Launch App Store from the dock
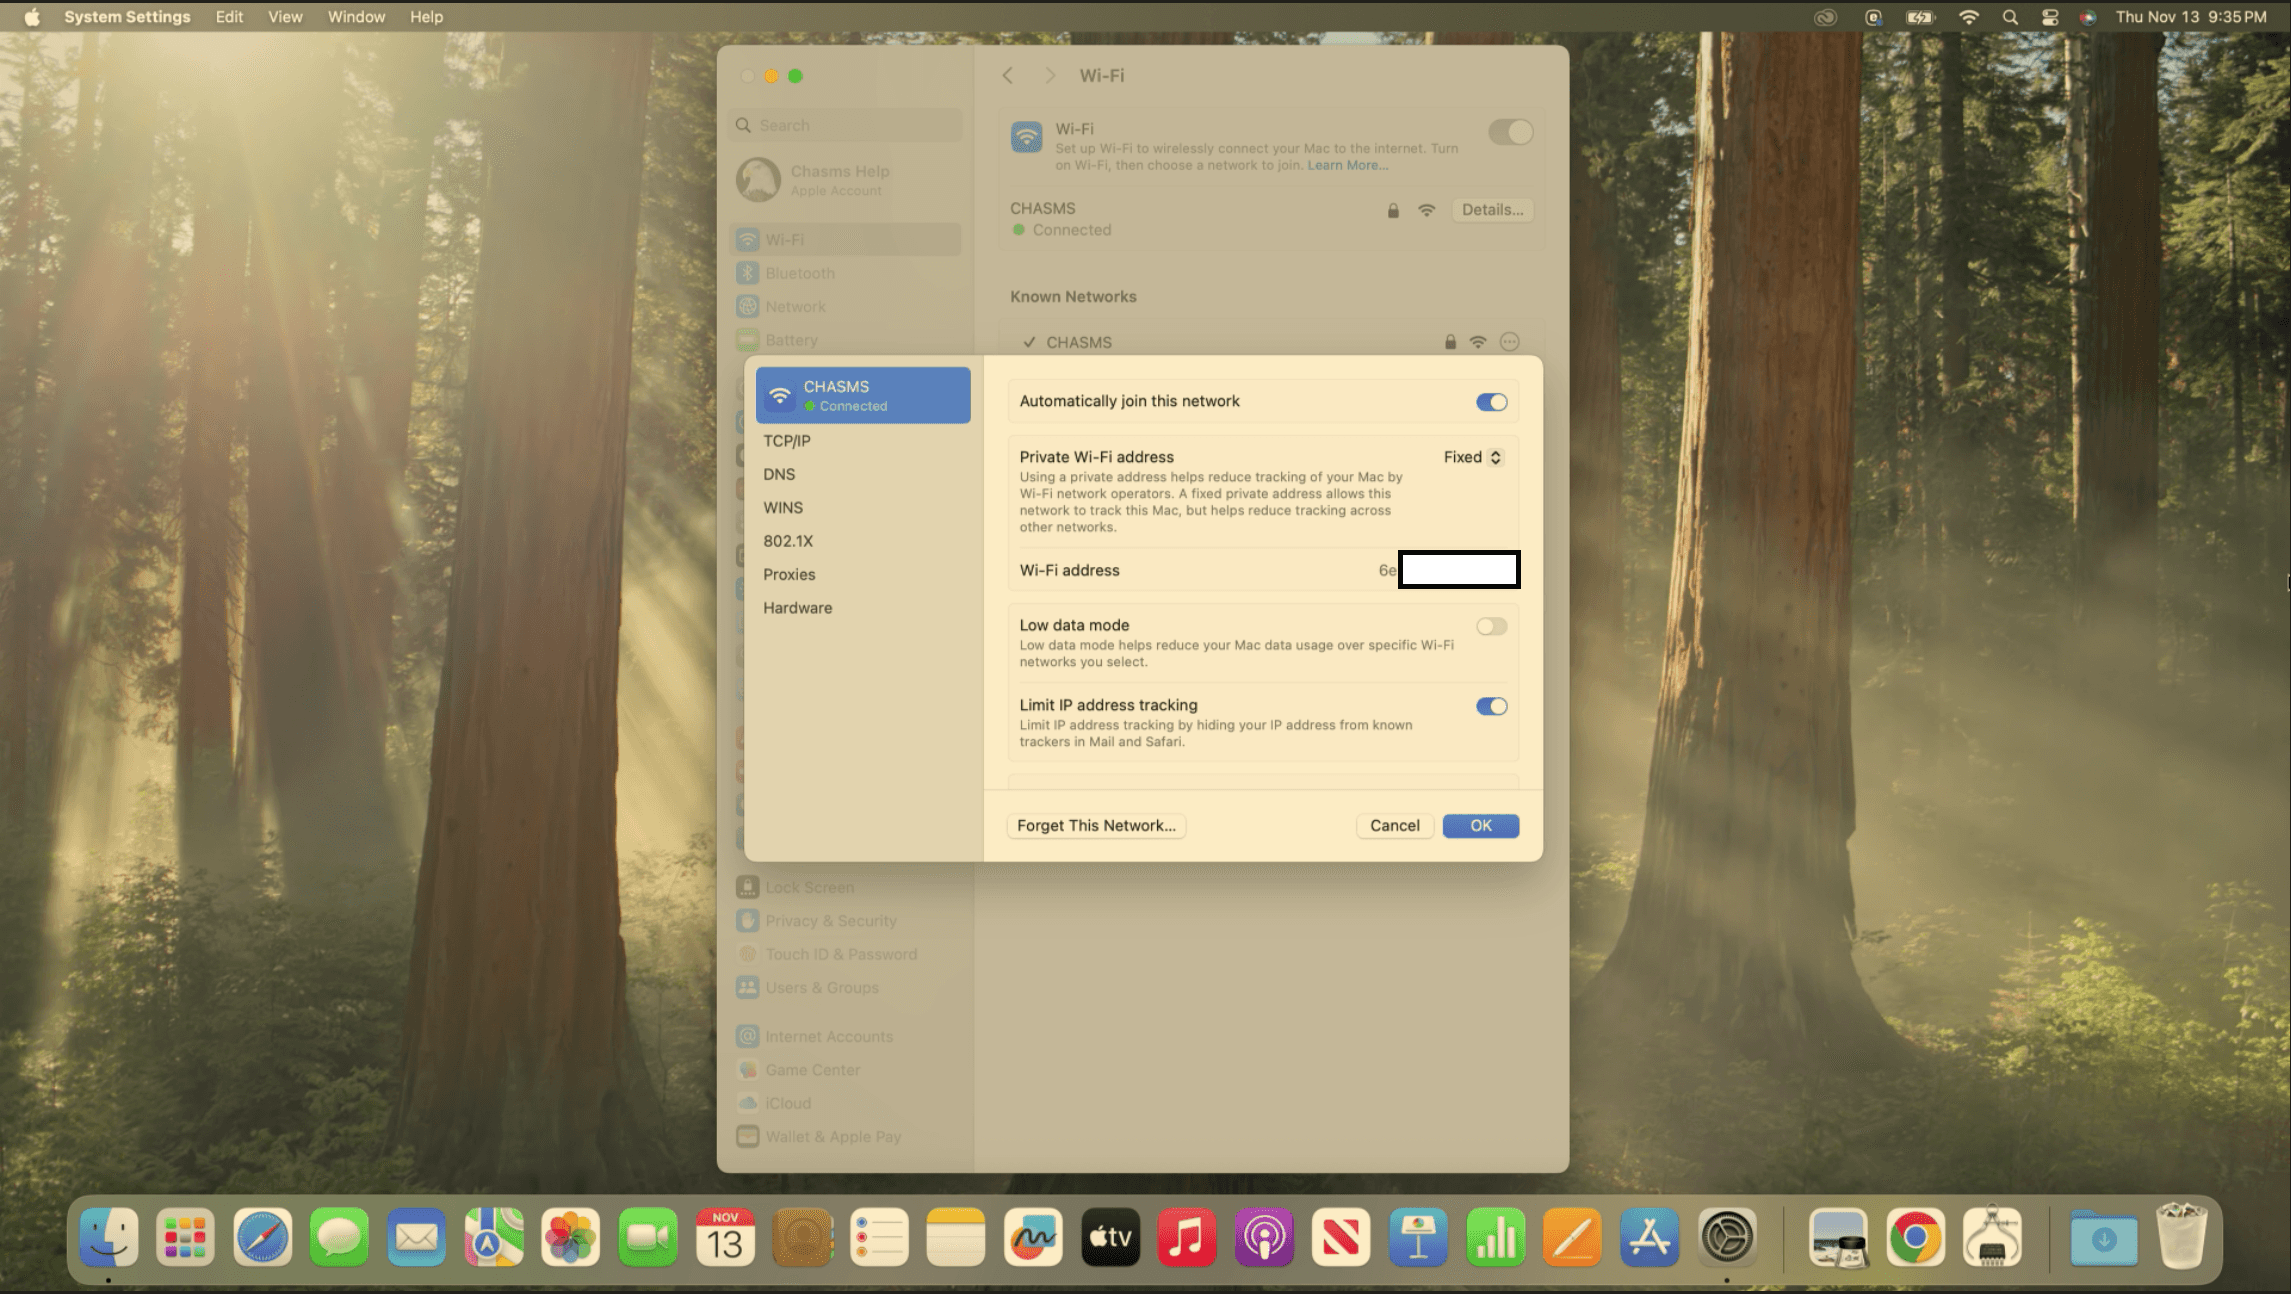Viewport: 2291px width, 1294px height. coord(1649,1238)
